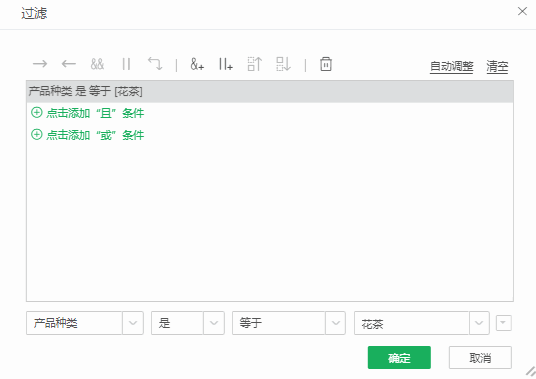This screenshot has height=379, width=536.
Task: Click the swap AND/OR toggle icon
Action: [x=155, y=64]
